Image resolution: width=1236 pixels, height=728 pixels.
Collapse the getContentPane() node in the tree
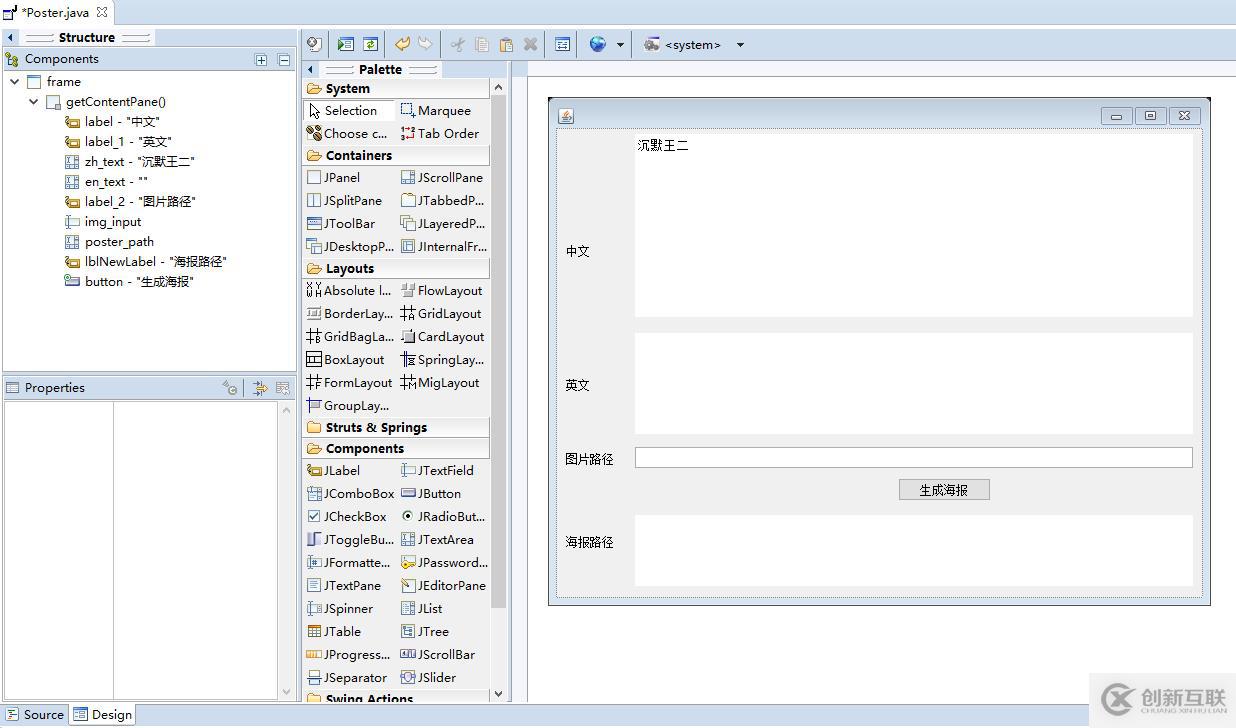click(33, 101)
